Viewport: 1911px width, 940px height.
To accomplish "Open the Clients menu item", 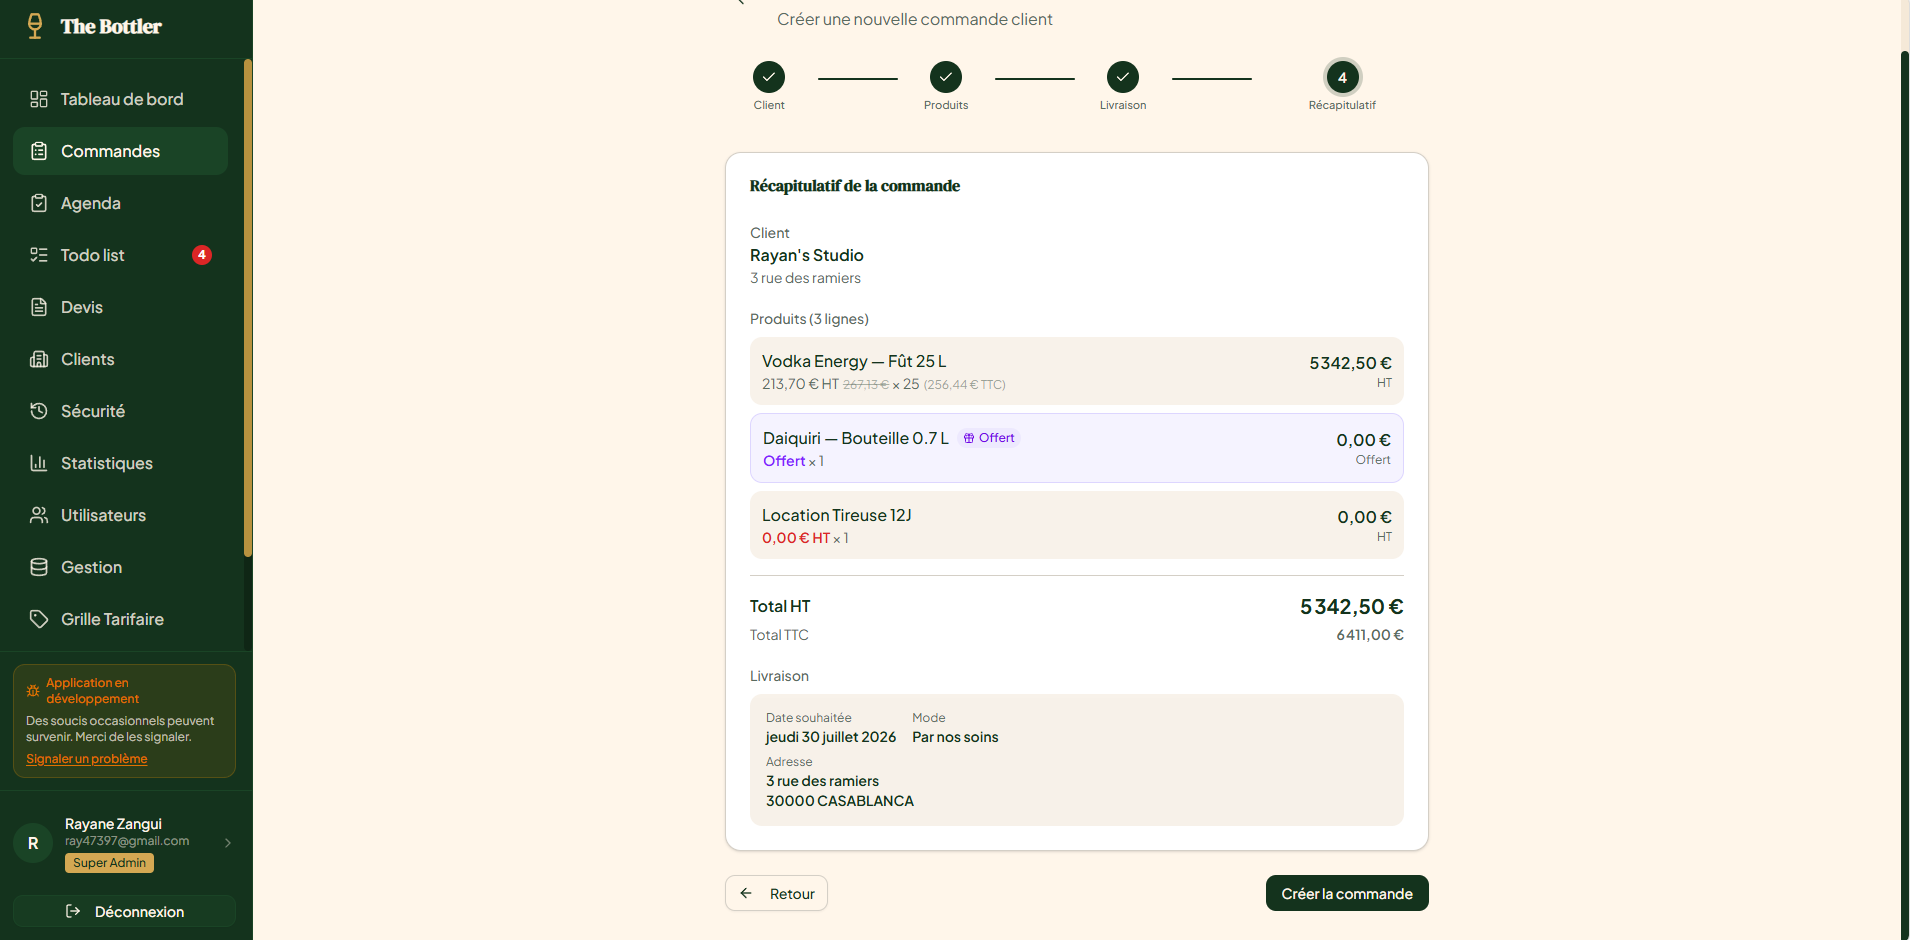I will 120,359.
